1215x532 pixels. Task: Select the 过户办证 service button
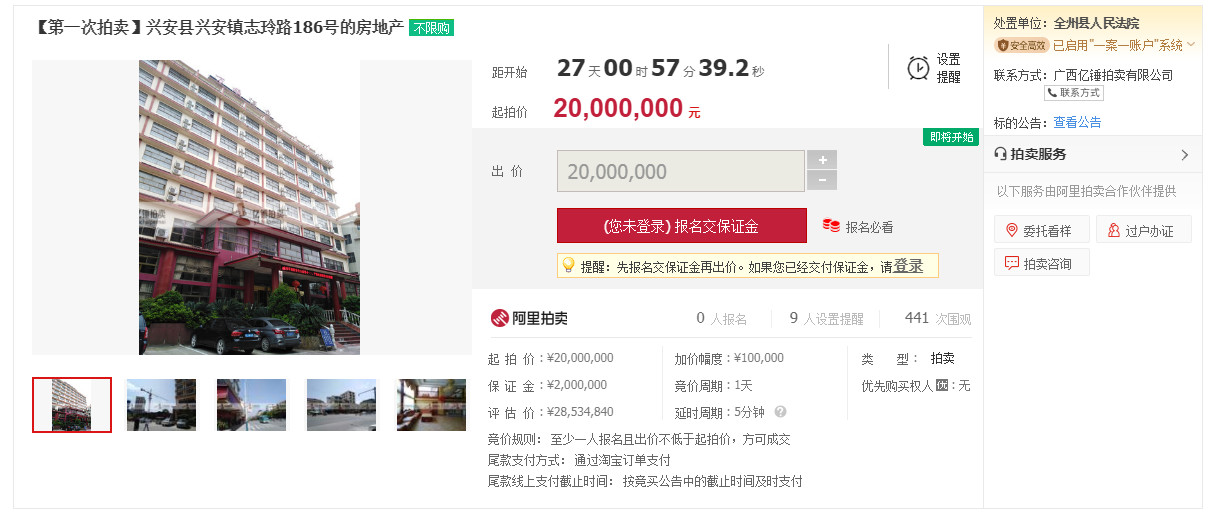coord(1142,230)
